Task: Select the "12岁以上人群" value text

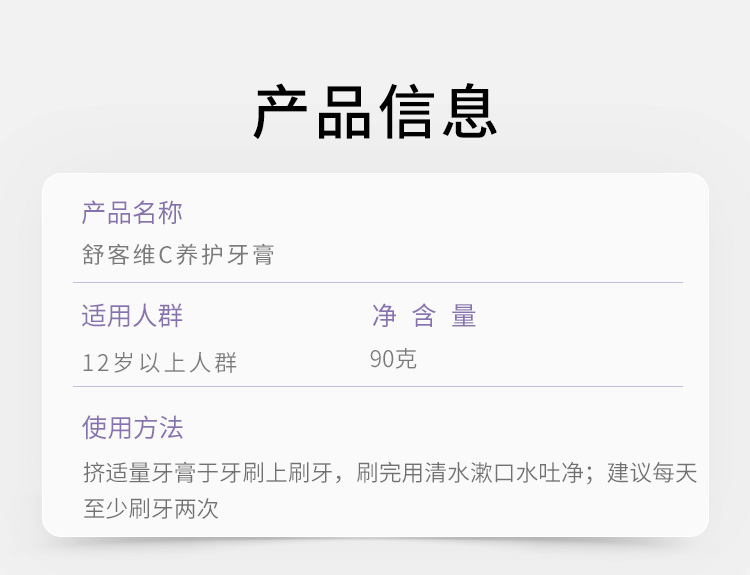Action: pos(160,363)
